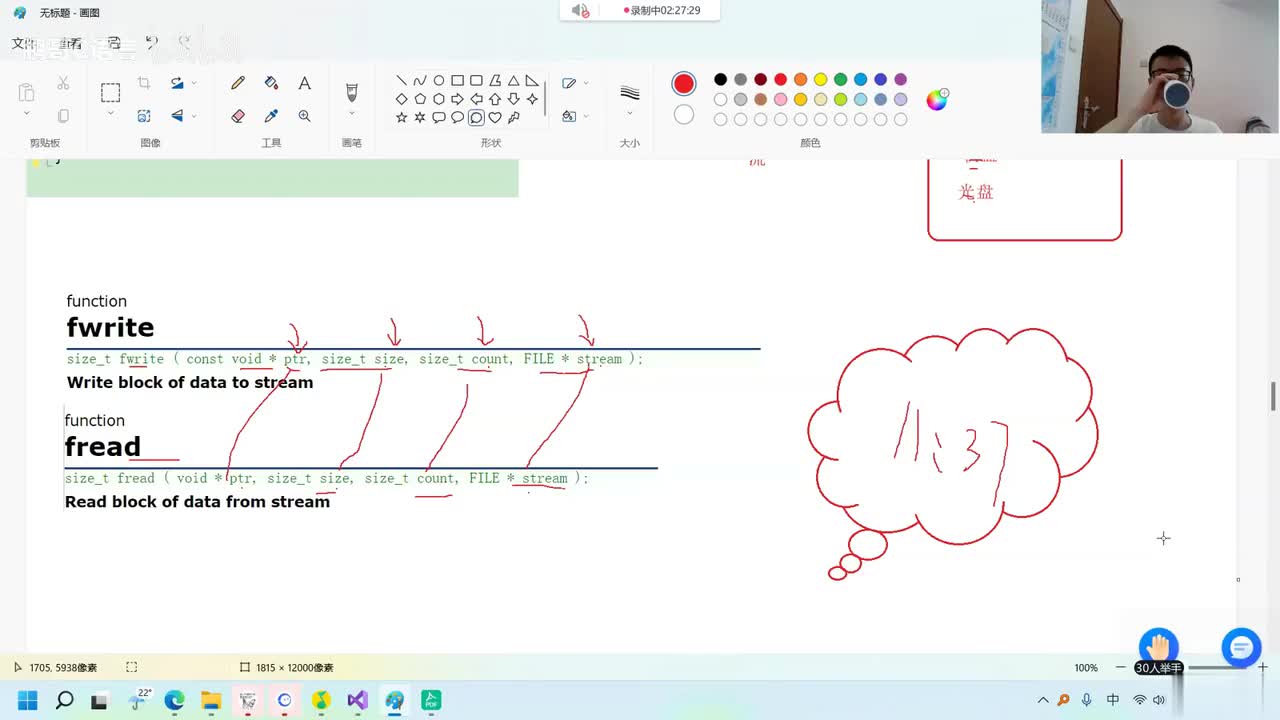Click the 100% zoom level text
This screenshot has width=1280, height=720.
(1086, 667)
